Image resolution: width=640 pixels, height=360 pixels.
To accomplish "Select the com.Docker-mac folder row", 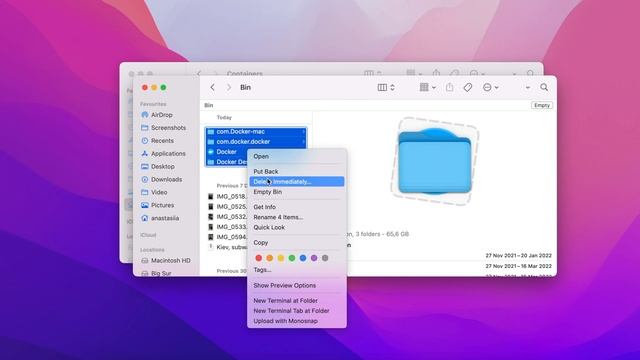I will (x=256, y=131).
